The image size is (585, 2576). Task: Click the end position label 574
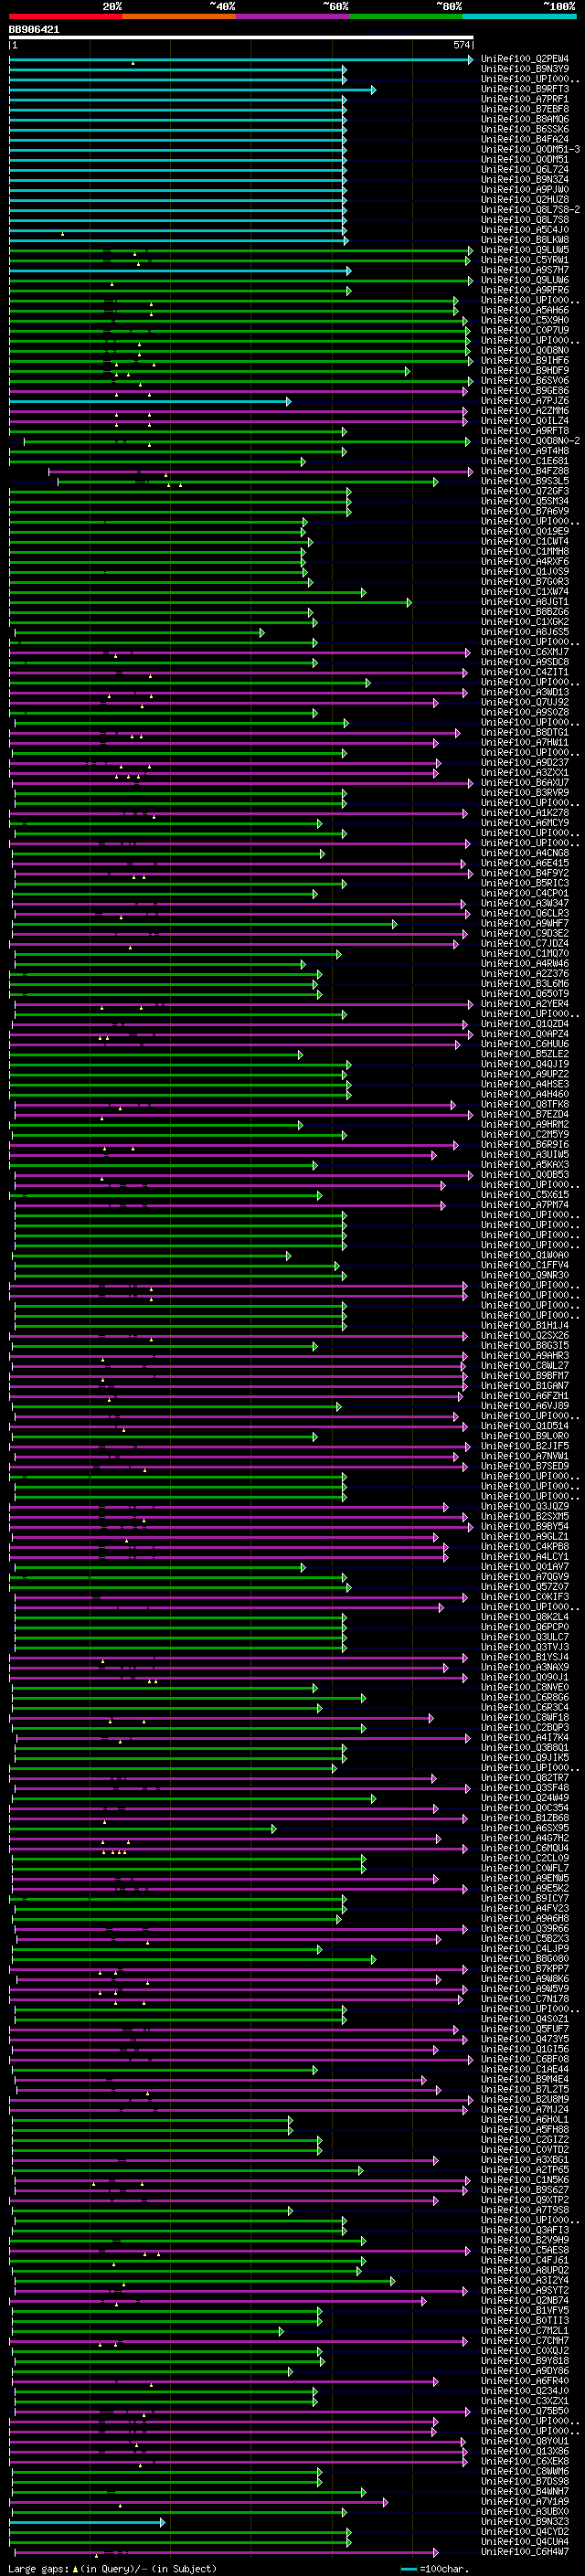click(461, 45)
